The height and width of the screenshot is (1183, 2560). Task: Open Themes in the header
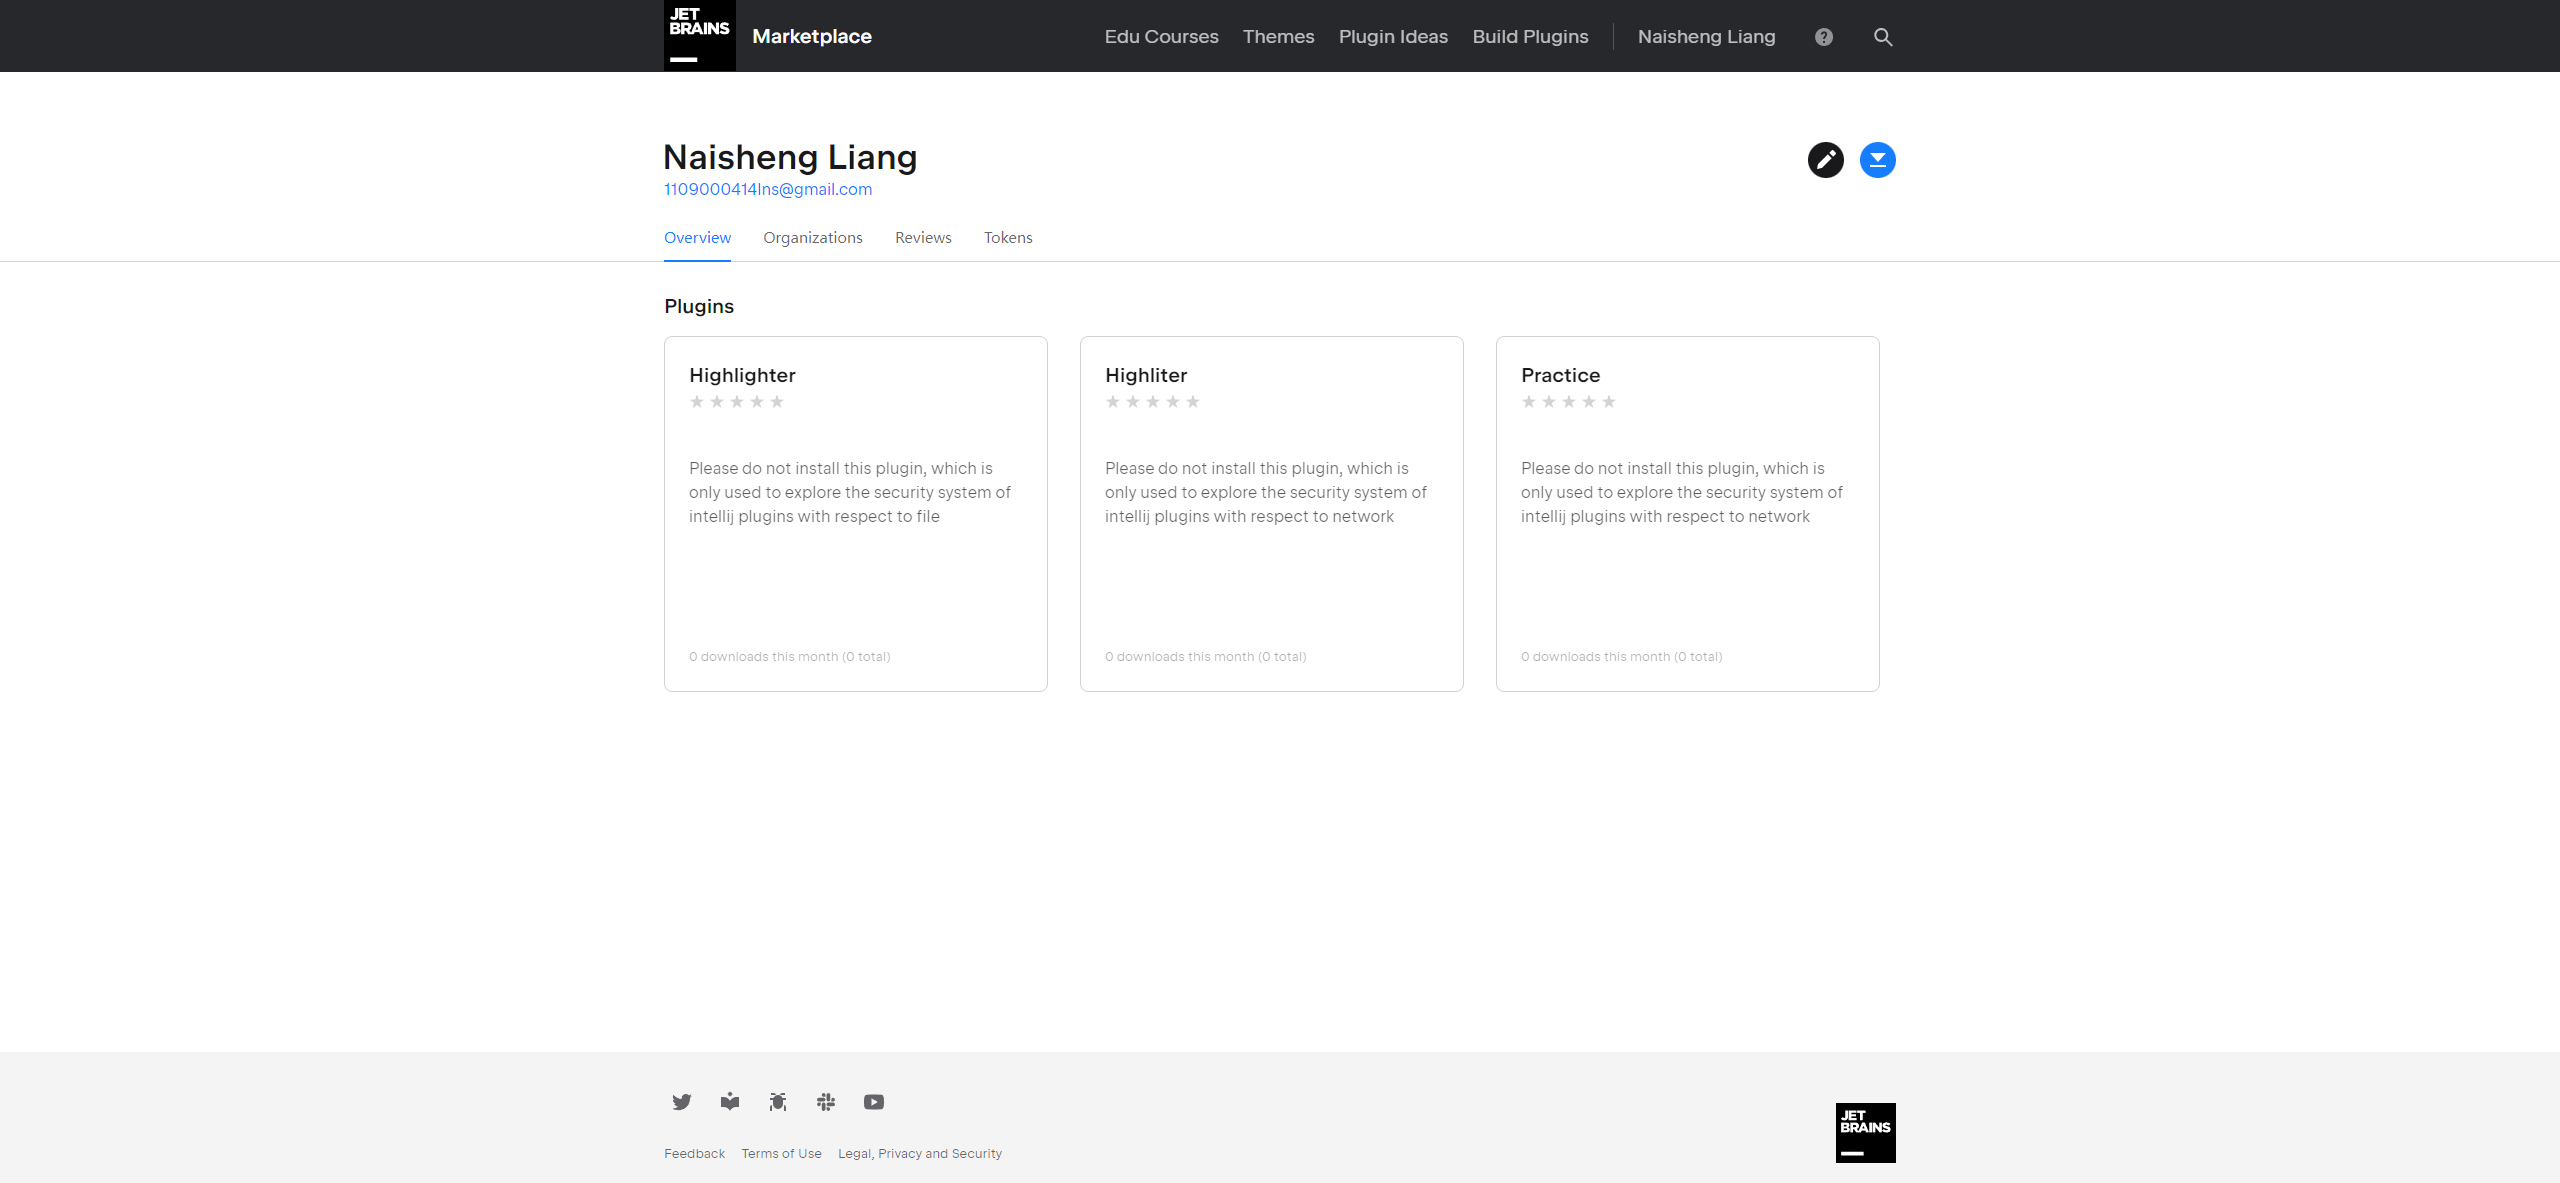pos(1279,37)
